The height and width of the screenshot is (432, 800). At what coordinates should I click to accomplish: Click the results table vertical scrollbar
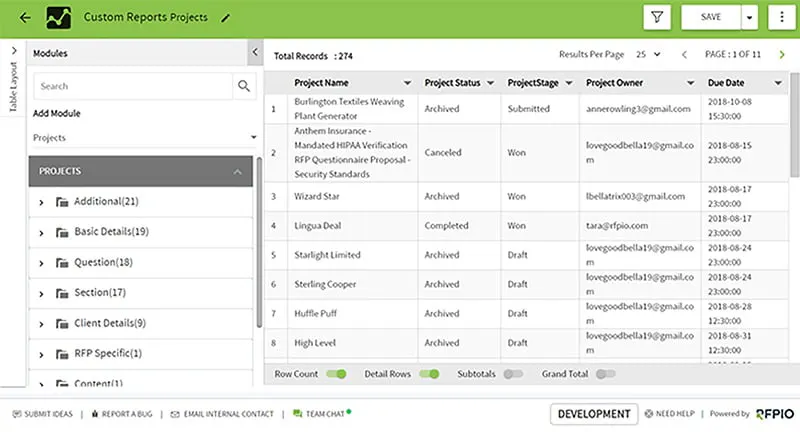point(794,125)
